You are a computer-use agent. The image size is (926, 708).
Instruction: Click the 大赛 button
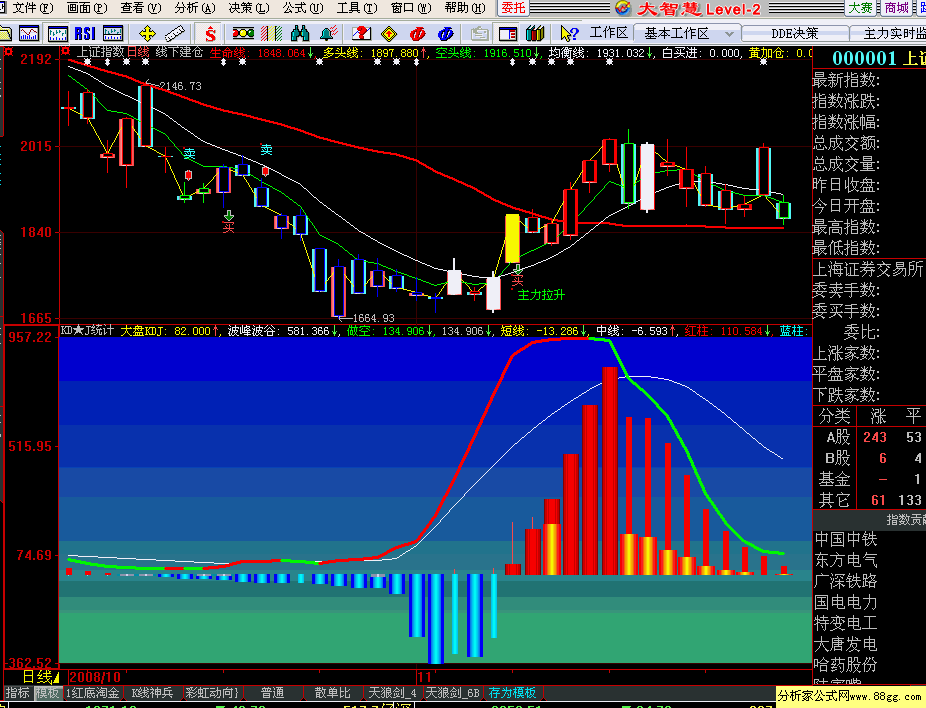tap(860, 8)
